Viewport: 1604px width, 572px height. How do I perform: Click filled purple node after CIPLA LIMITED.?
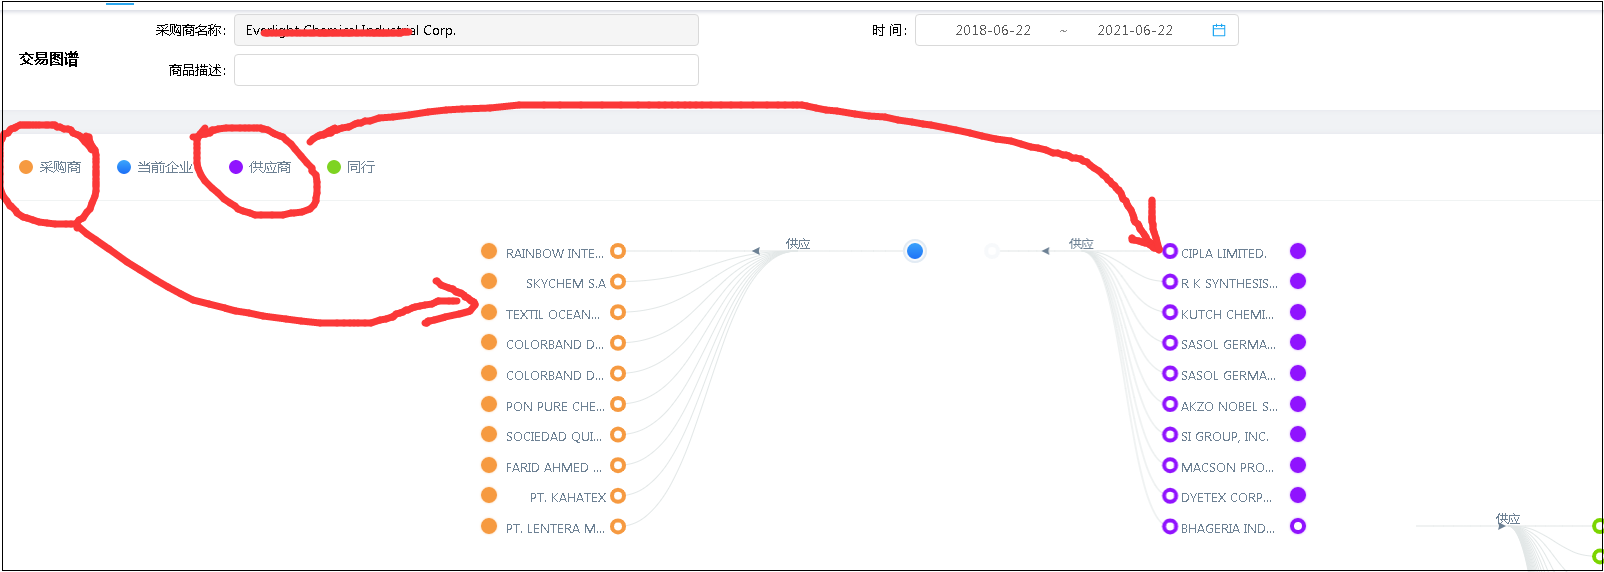coord(1298,251)
